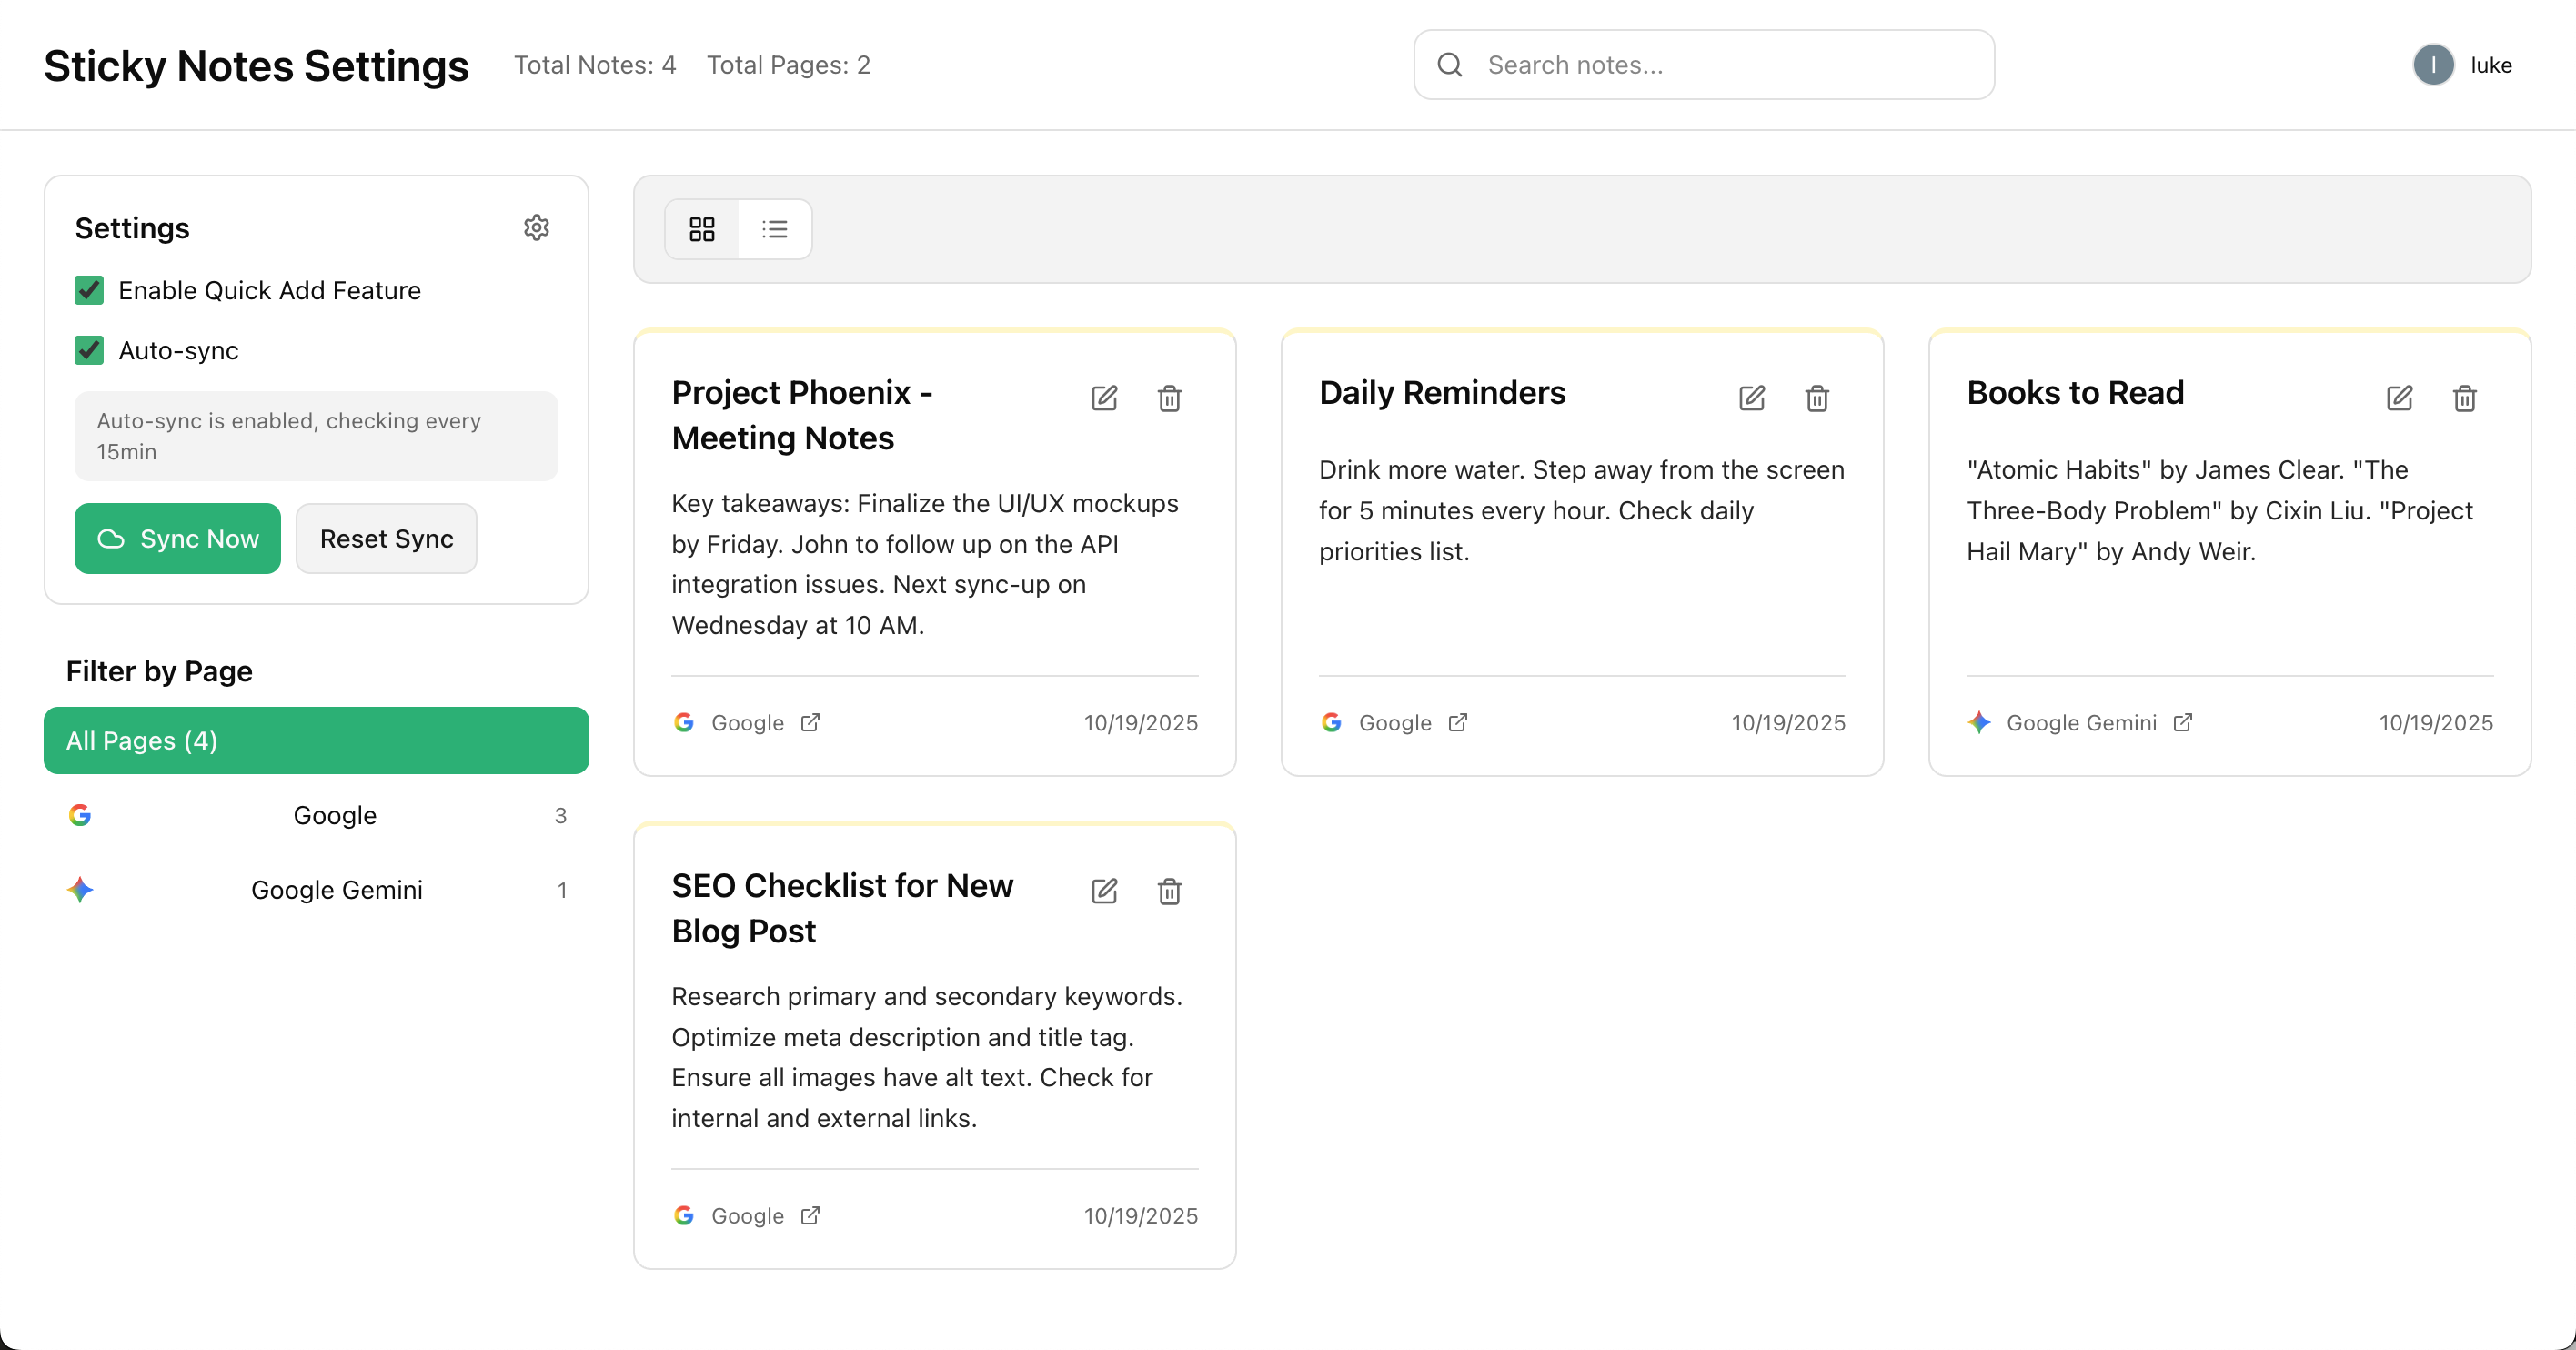Switch to list view layout
The image size is (2576, 1350).
coord(774,229)
